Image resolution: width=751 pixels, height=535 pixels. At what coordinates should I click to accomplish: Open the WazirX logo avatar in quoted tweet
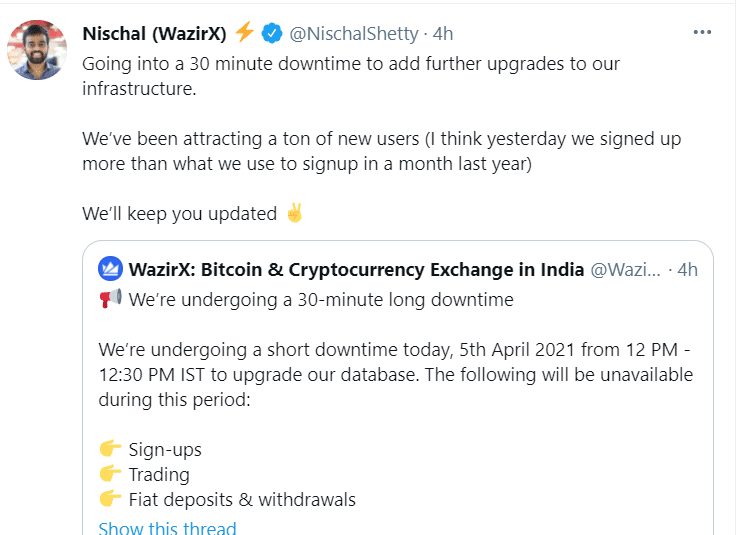[x=111, y=269]
